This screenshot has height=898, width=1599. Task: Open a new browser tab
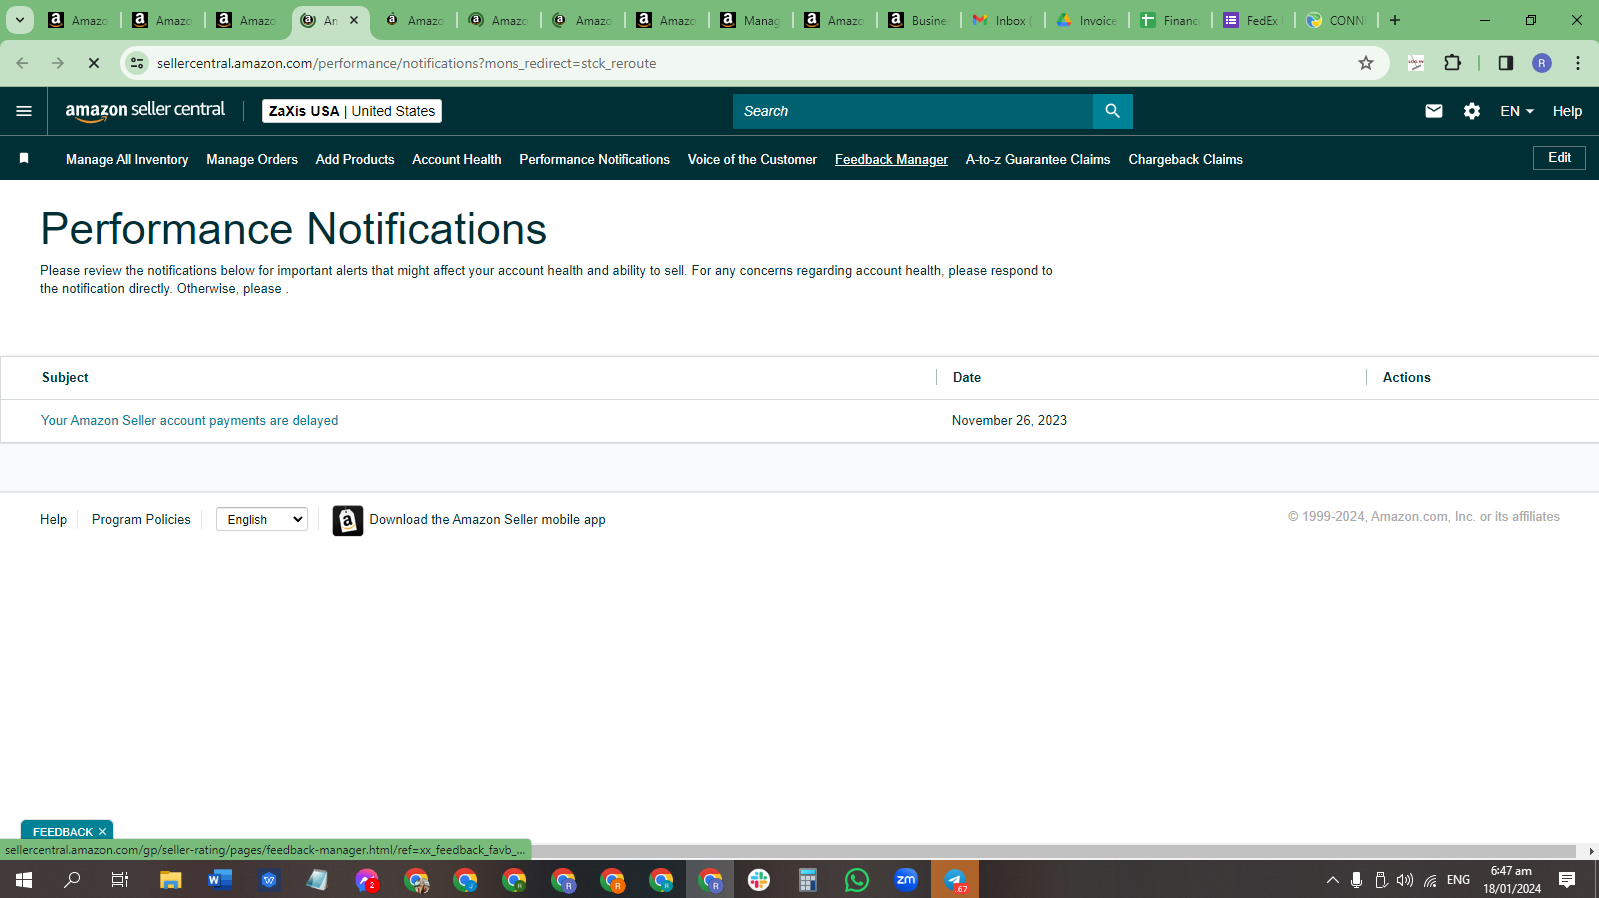click(1395, 20)
